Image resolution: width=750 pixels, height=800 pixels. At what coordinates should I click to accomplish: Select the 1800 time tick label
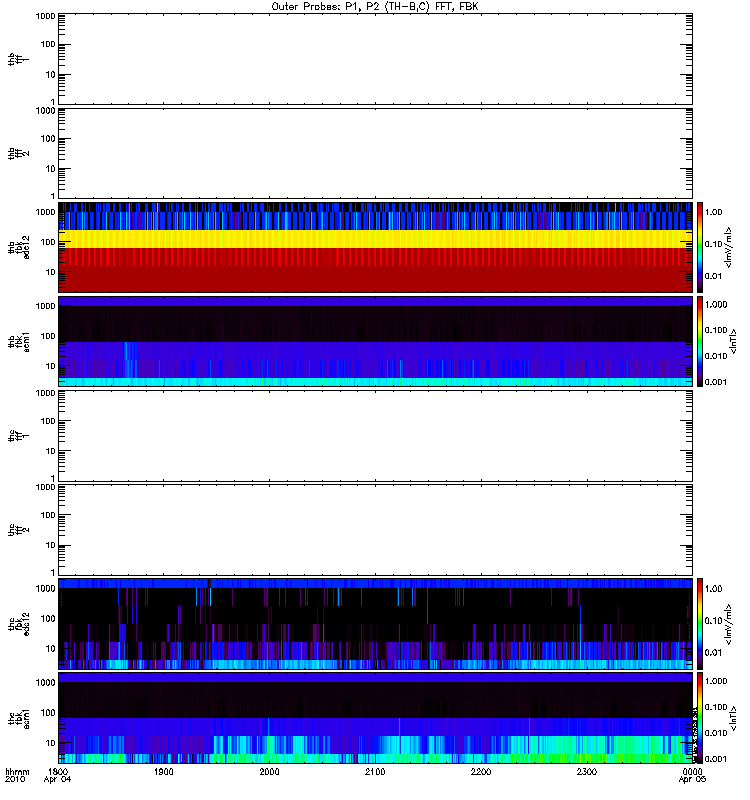[x=58, y=771]
